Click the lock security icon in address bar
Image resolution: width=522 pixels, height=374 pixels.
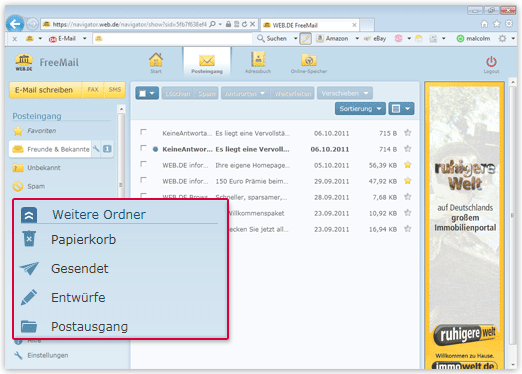(x=228, y=24)
